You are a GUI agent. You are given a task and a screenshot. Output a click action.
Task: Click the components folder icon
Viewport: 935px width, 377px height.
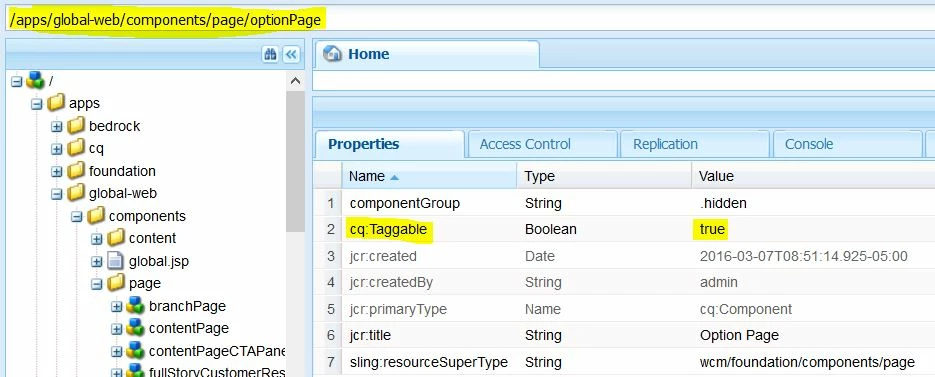coord(96,216)
